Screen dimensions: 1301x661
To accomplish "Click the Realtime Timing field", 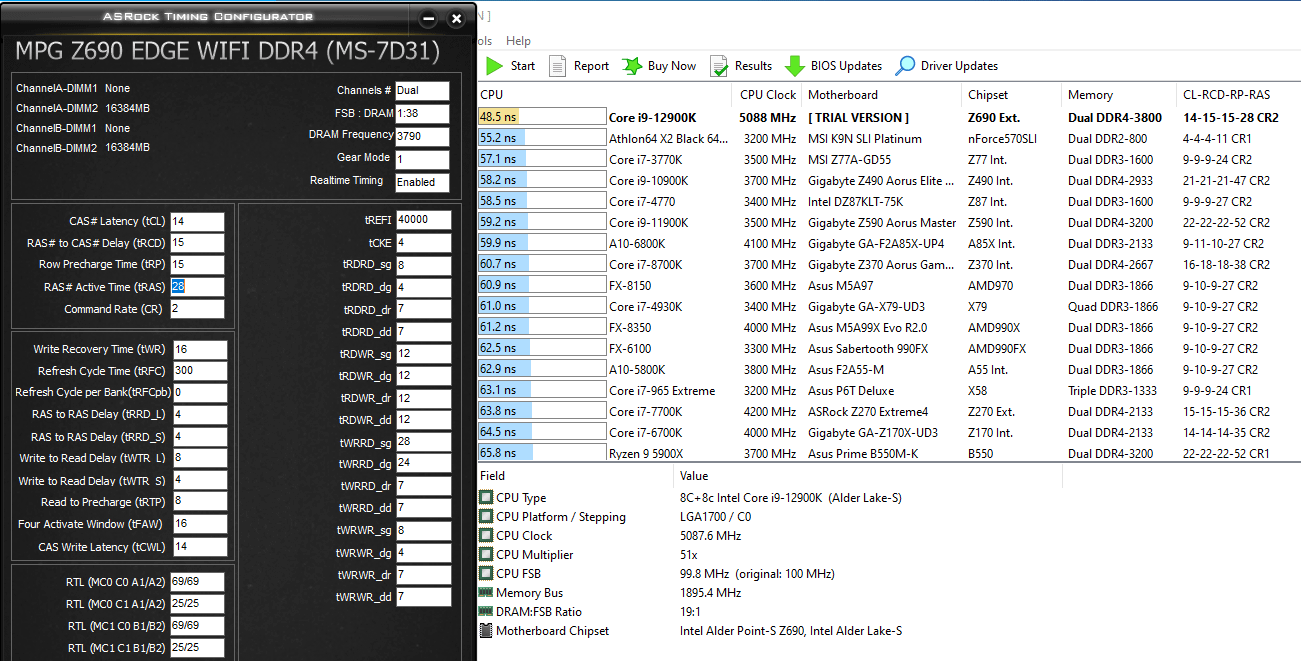I will tap(422, 182).
